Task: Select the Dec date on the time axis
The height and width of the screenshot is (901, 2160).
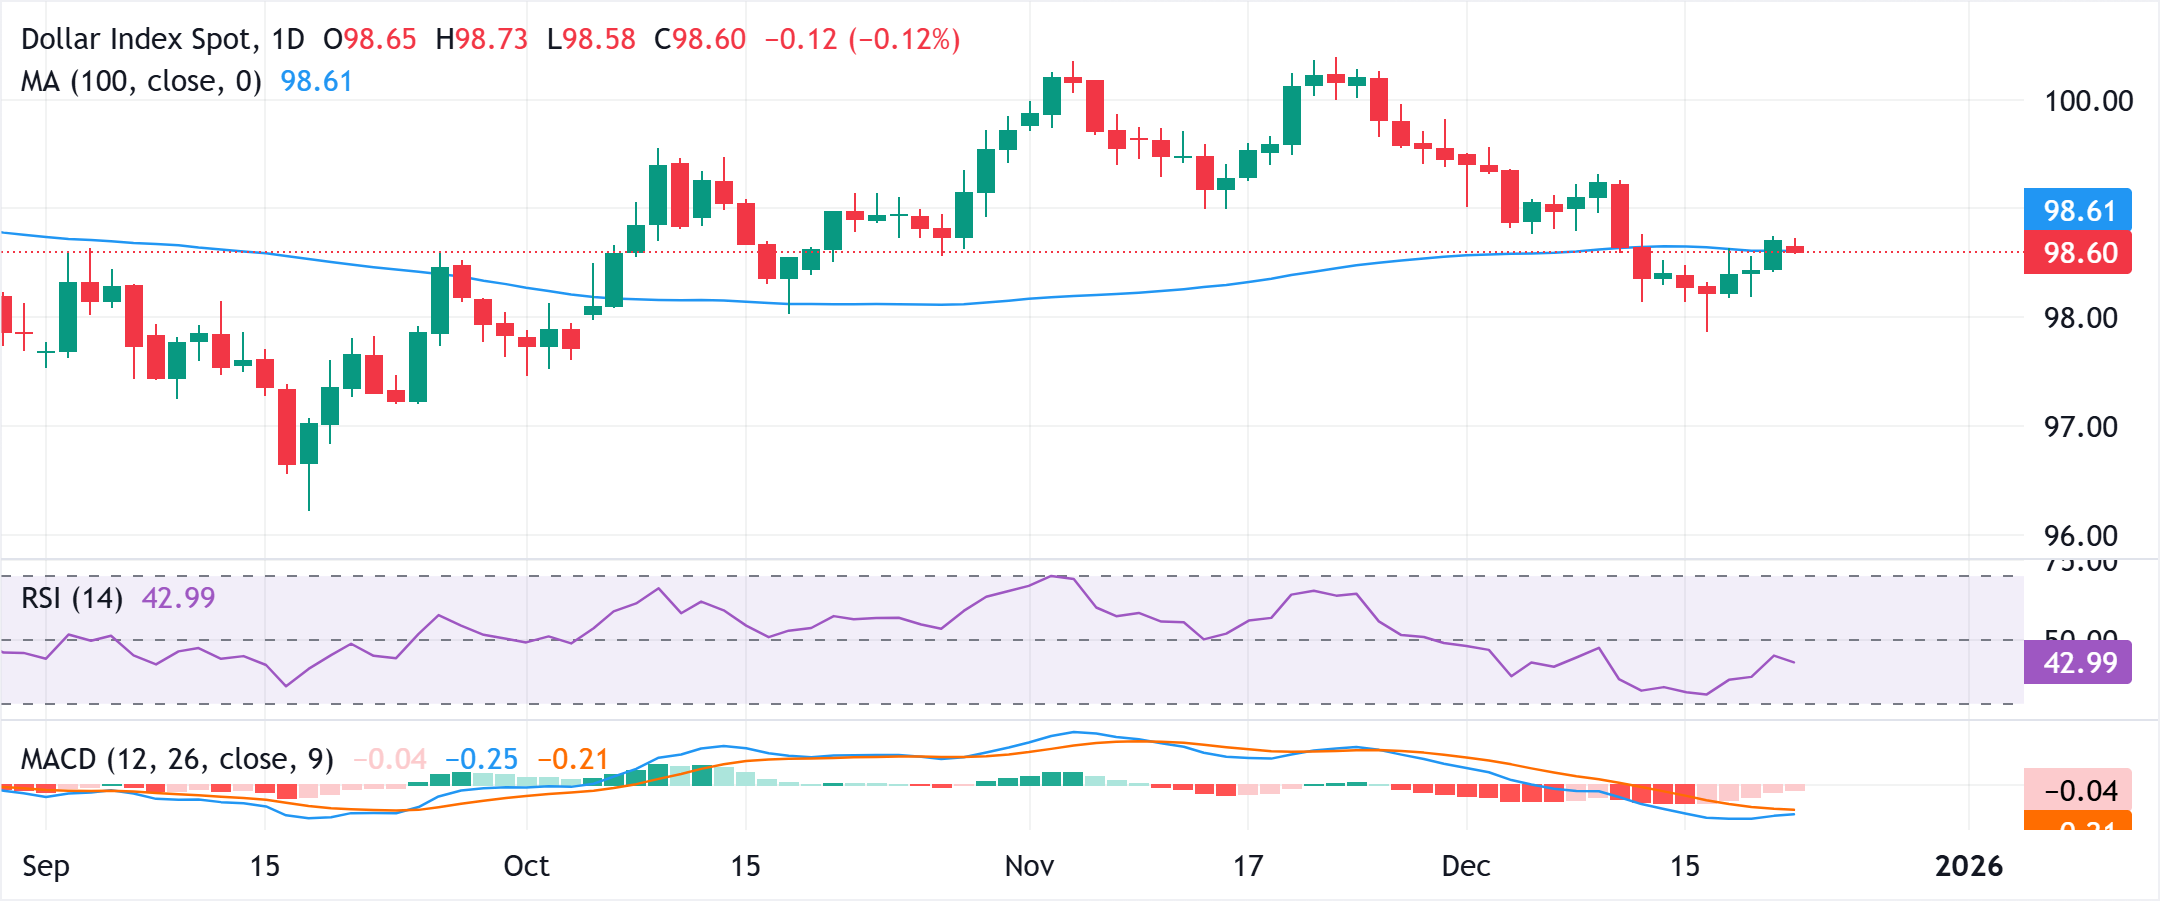Action: pyautogui.click(x=1466, y=865)
